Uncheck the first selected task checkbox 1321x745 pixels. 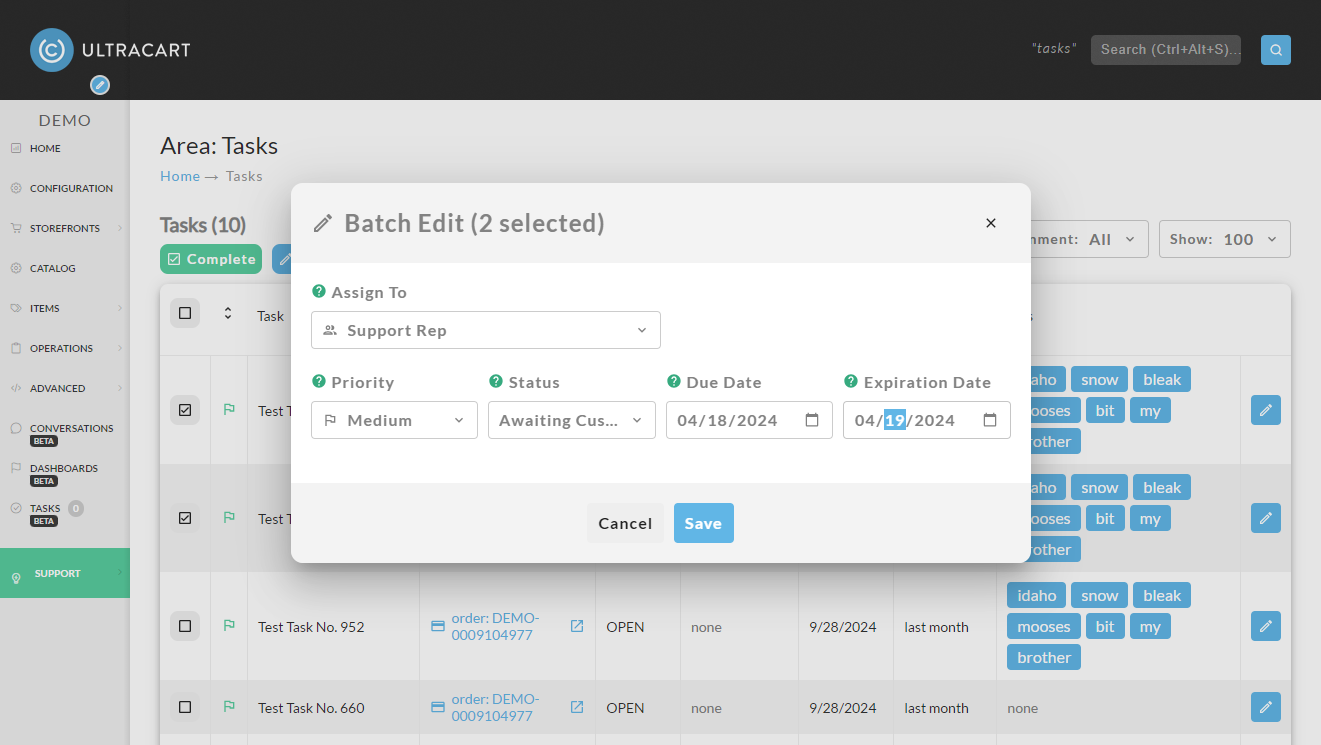pos(185,410)
